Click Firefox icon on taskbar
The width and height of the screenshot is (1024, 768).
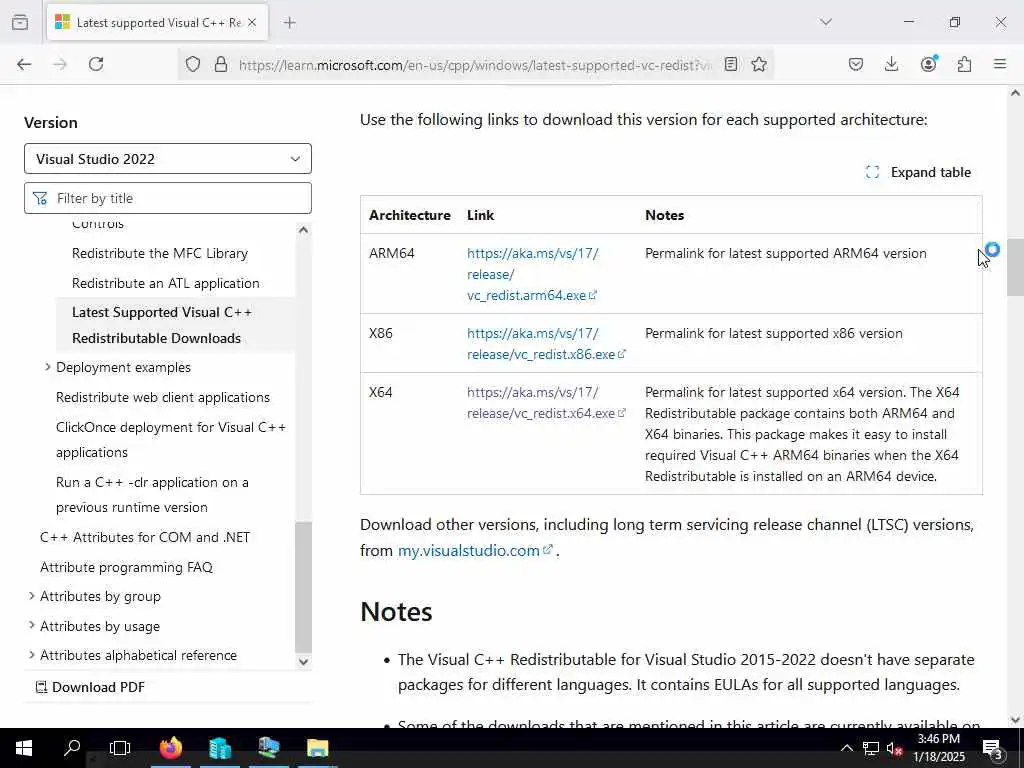tap(170, 748)
